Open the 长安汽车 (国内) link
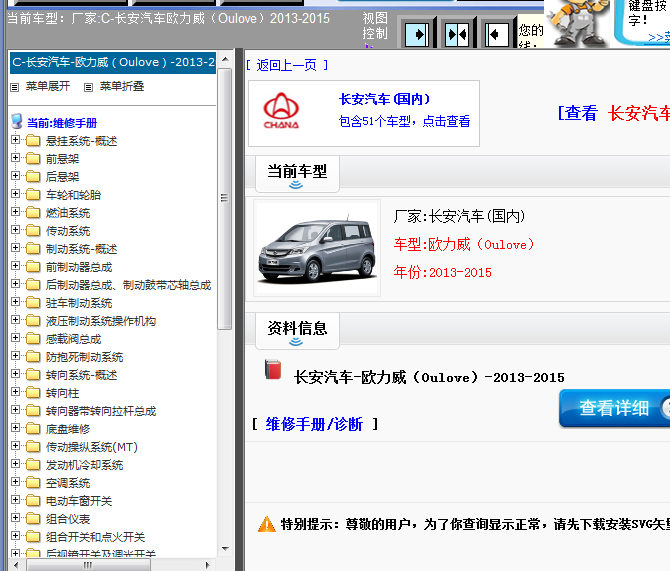Image resolution: width=670 pixels, height=571 pixels. [x=385, y=99]
